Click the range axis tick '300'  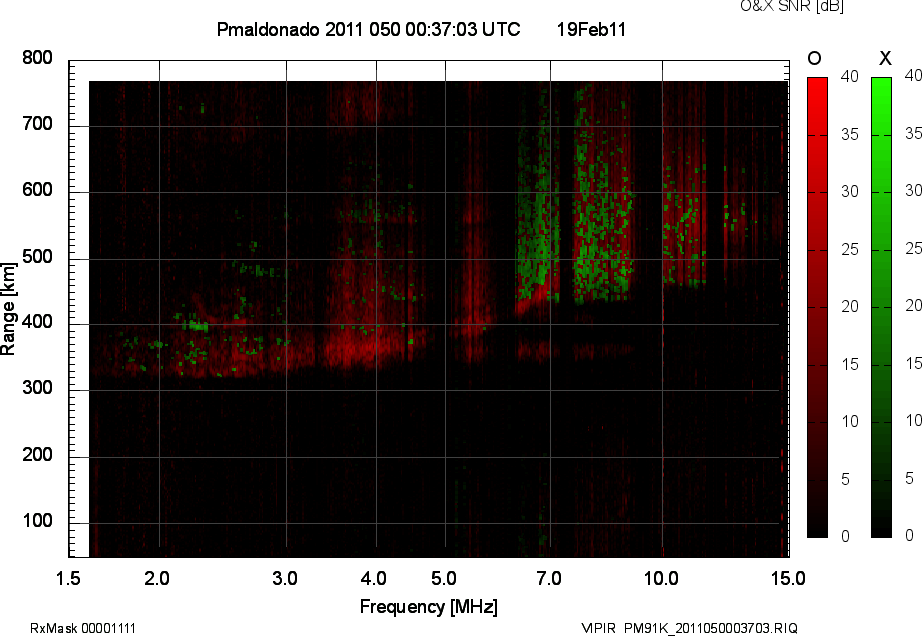click(x=37, y=388)
